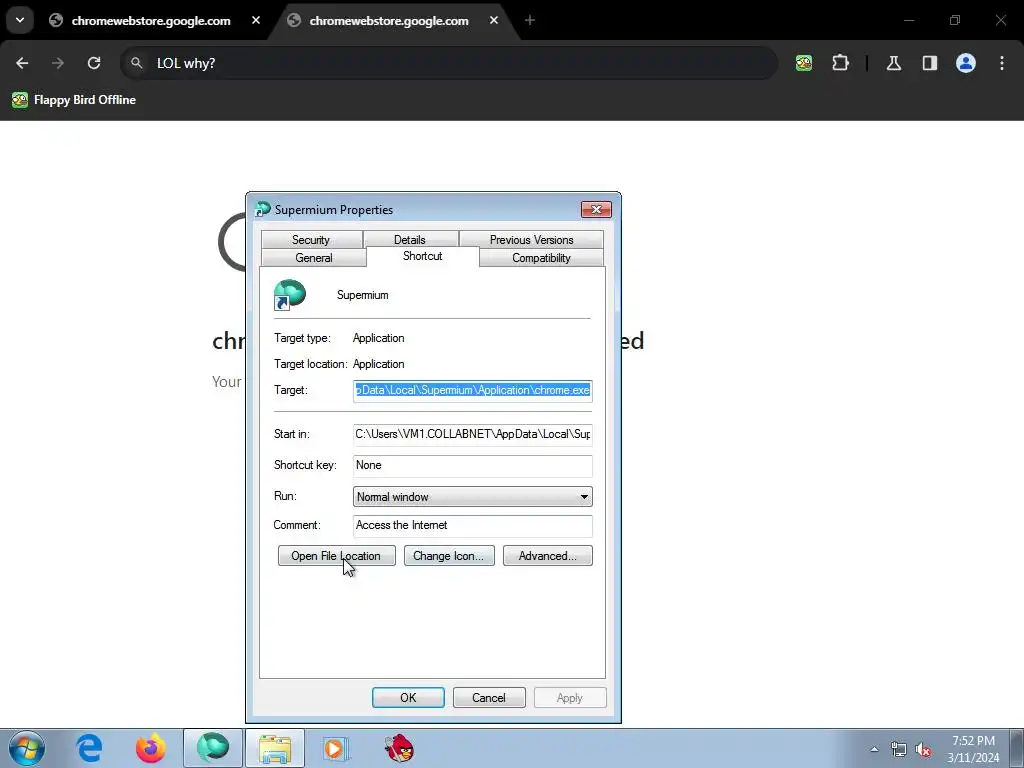Open the Compatibility tab
The image size is (1024, 768).
click(x=541, y=258)
